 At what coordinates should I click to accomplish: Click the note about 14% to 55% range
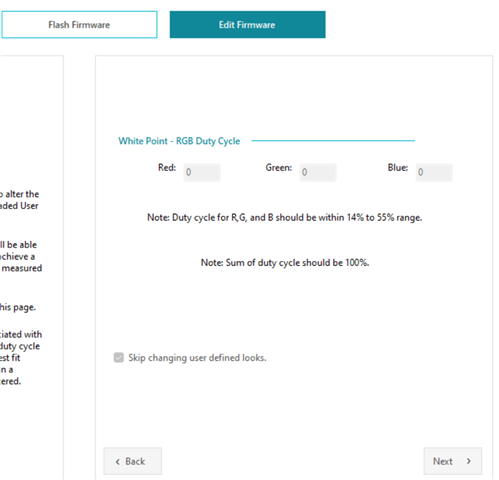click(285, 218)
